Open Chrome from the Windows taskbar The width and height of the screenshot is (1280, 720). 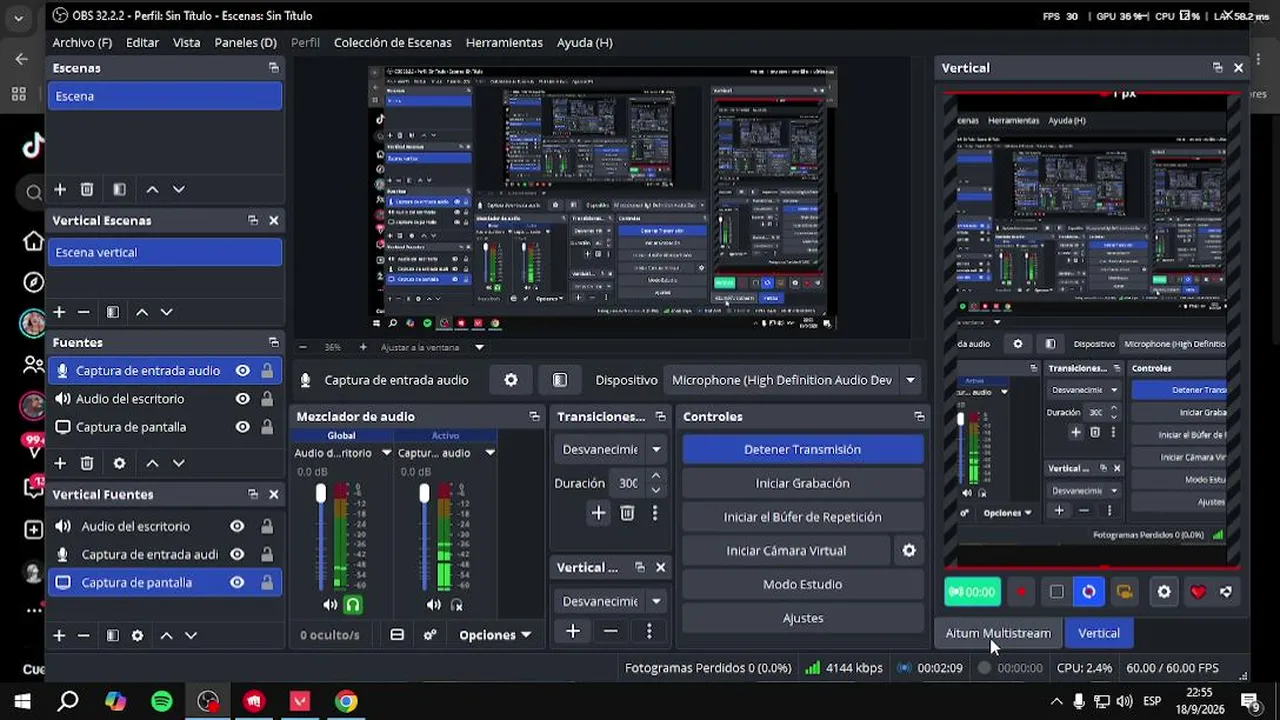(x=346, y=701)
